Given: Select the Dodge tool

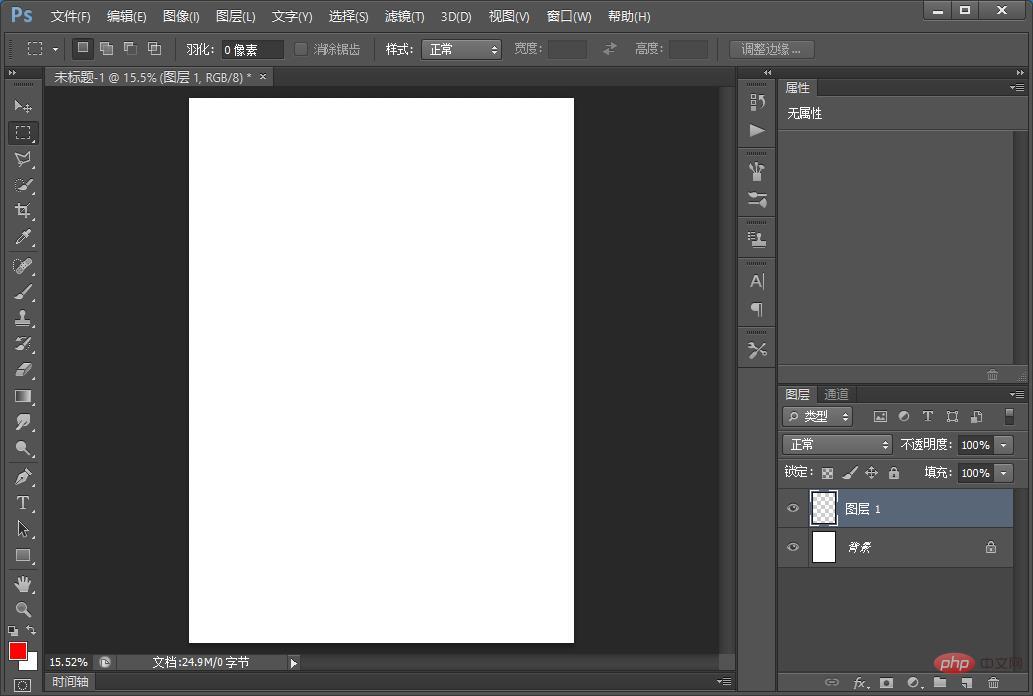Looking at the screenshot, I should click(x=23, y=448).
